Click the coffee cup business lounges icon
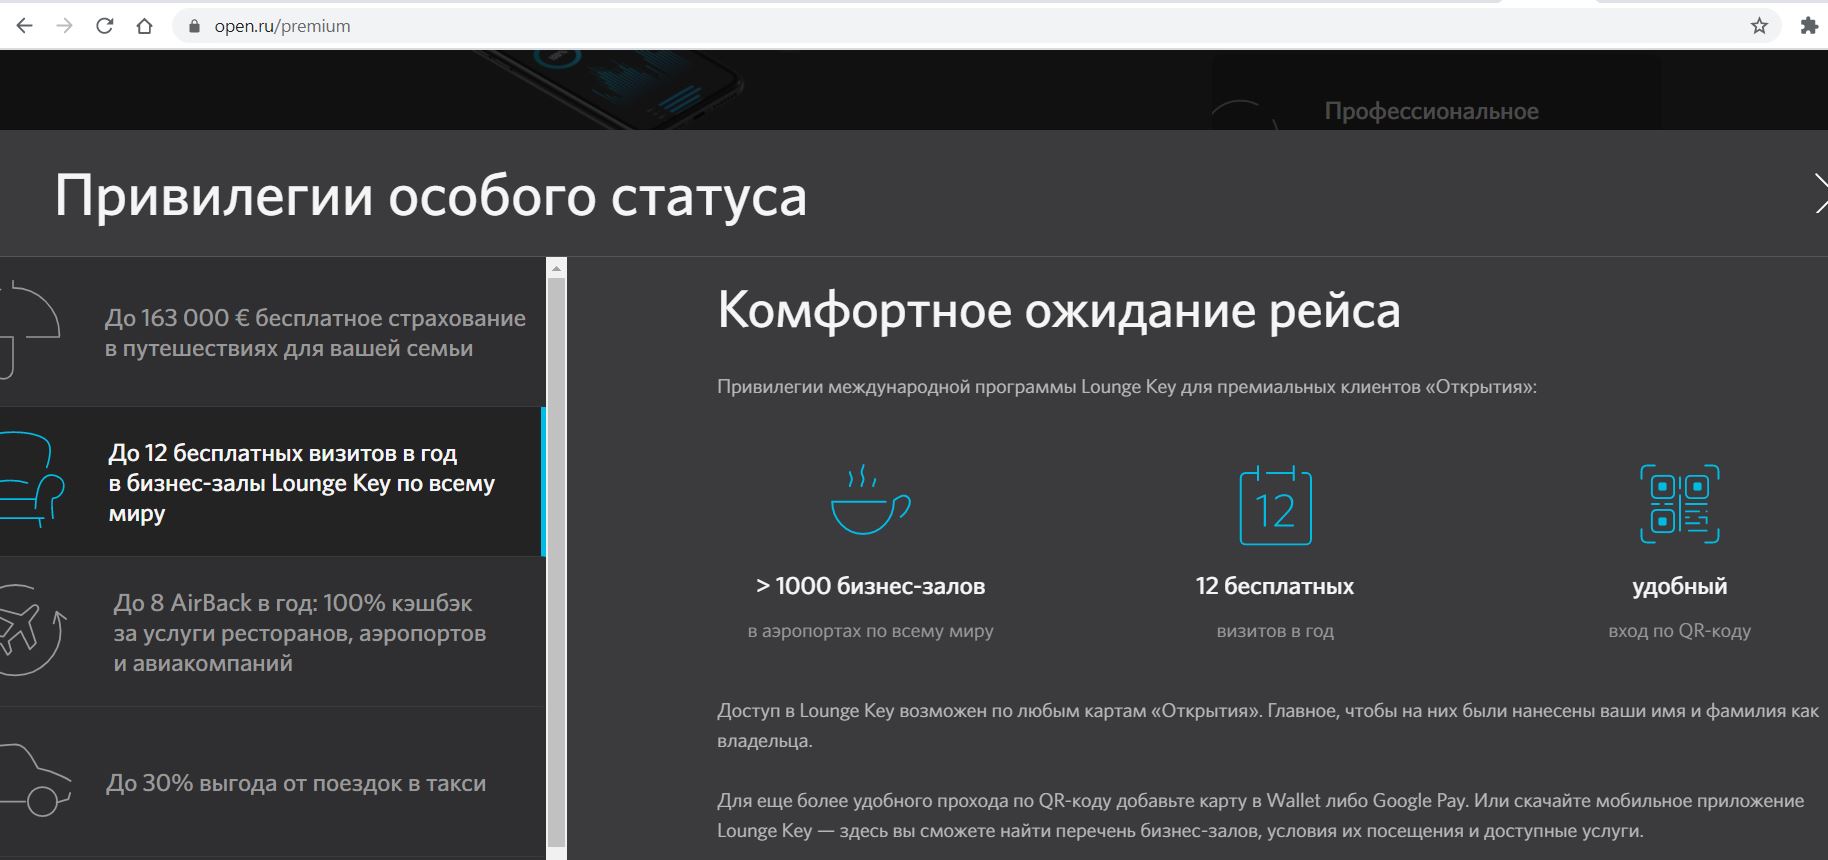Image resolution: width=1828 pixels, height=860 pixels. pos(870,500)
